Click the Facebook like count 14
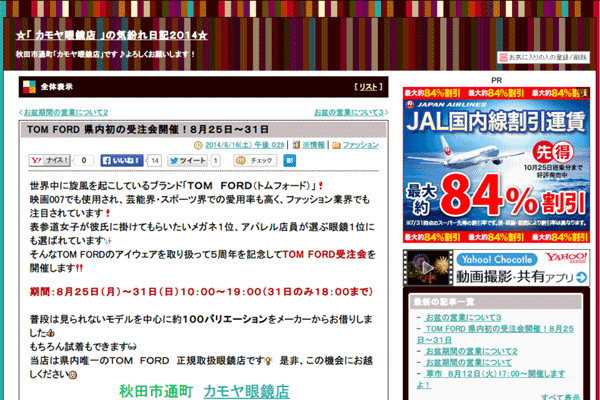Screen dimensions: 600x400 point(155,160)
